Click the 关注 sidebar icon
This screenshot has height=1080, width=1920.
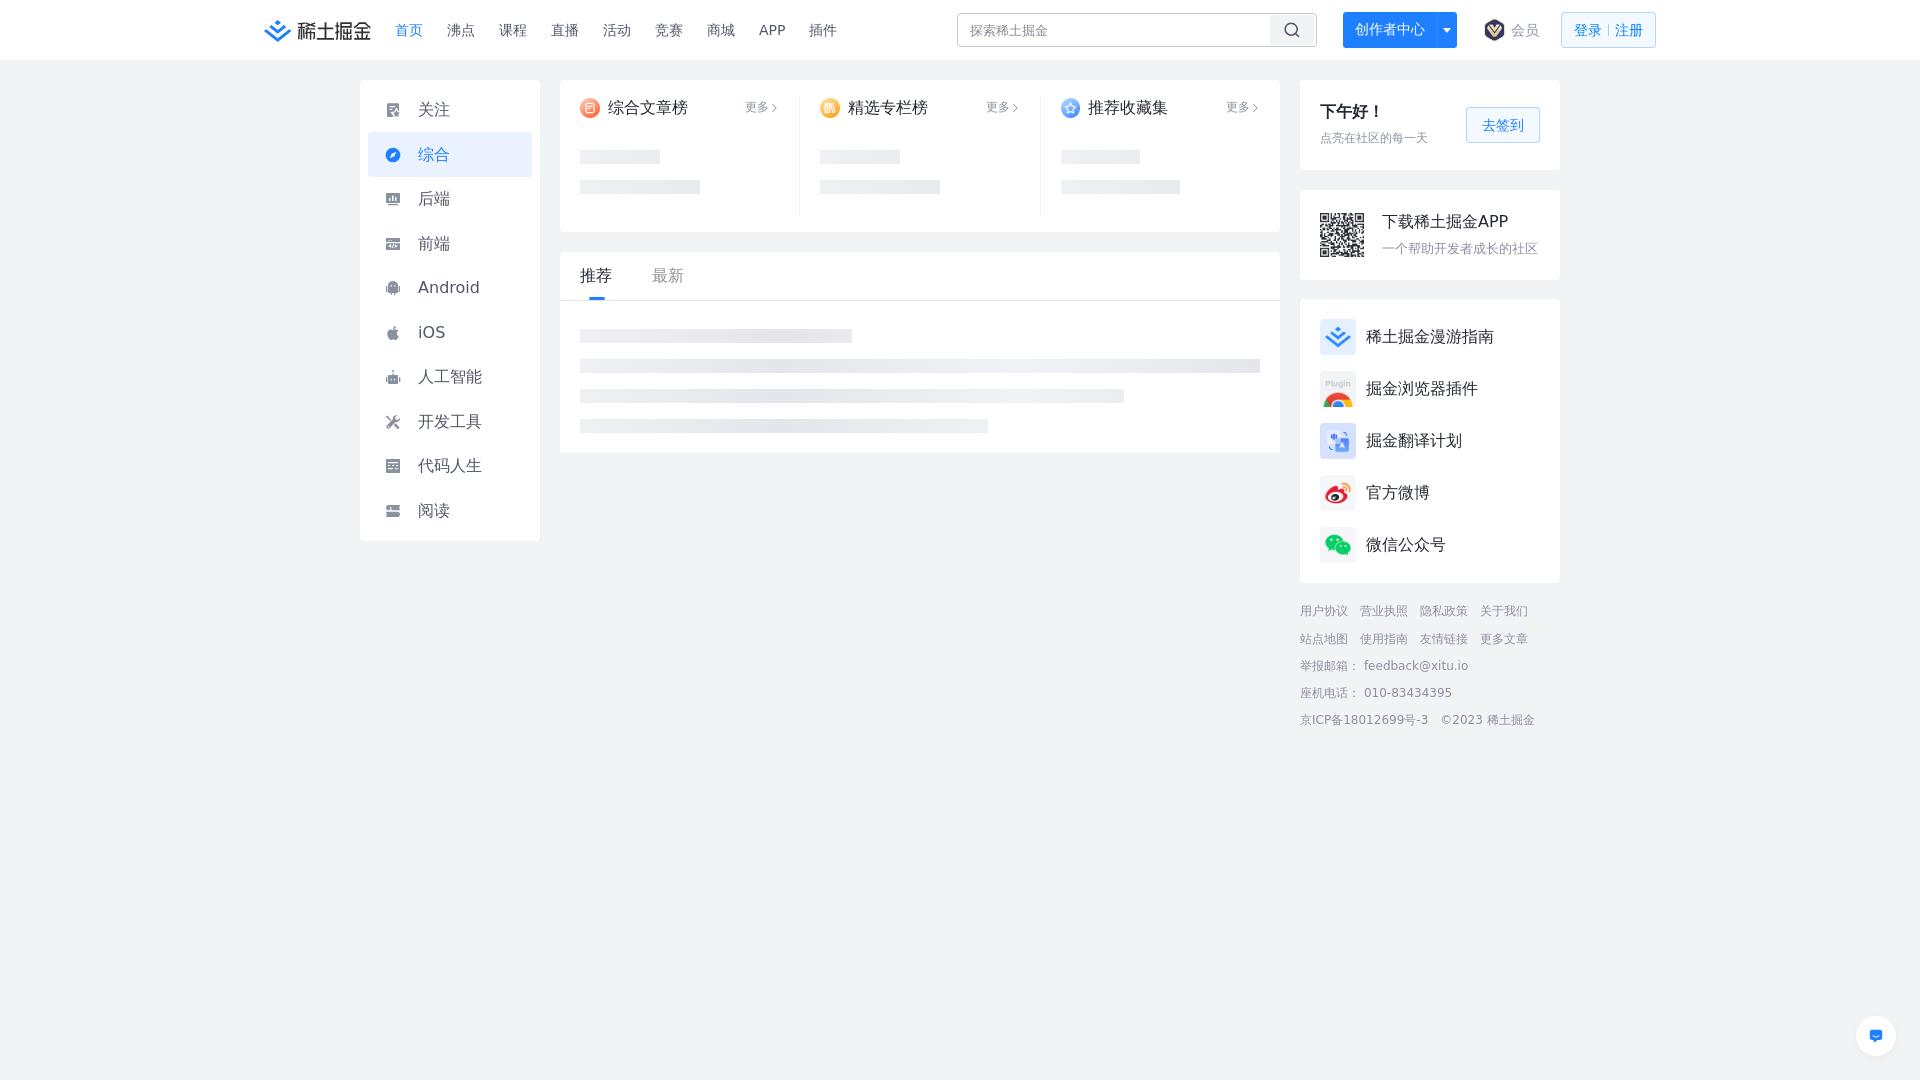pos(393,110)
